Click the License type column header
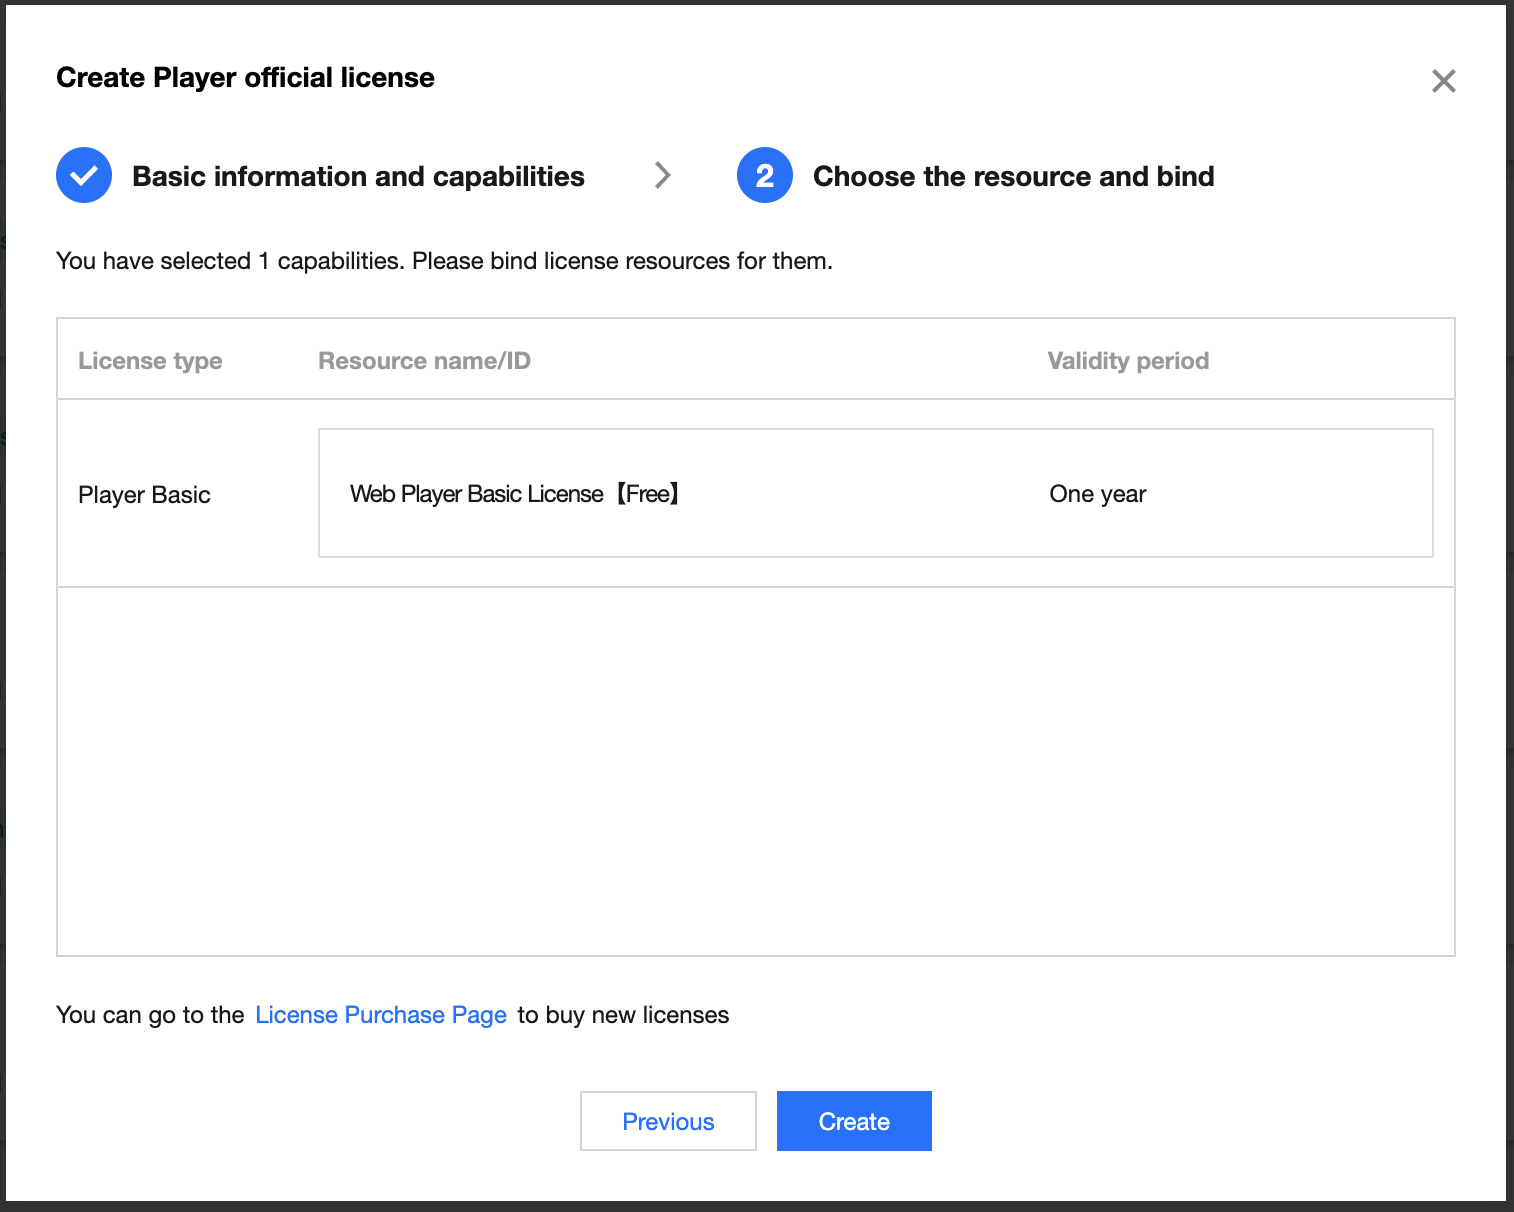 click(x=150, y=361)
